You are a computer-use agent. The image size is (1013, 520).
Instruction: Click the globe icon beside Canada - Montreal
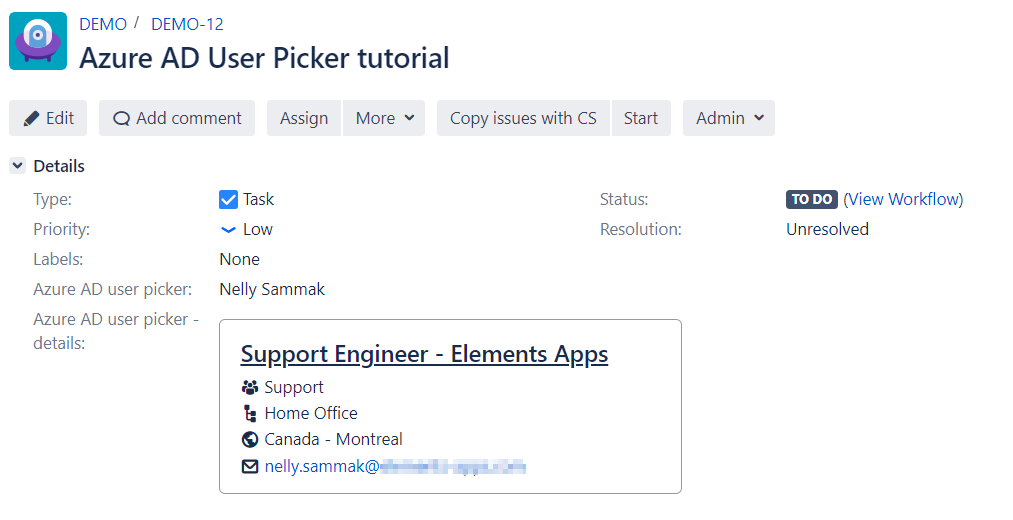(250, 439)
